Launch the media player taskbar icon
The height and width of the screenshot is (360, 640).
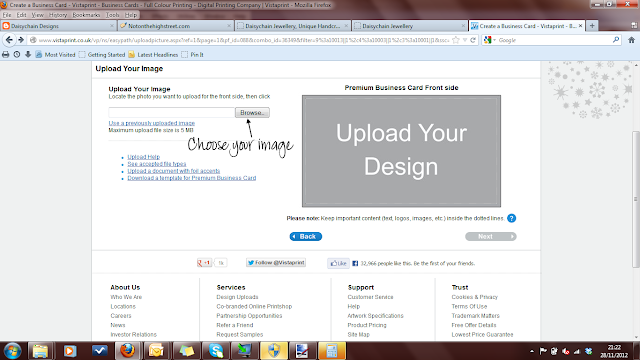click(x=70, y=351)
